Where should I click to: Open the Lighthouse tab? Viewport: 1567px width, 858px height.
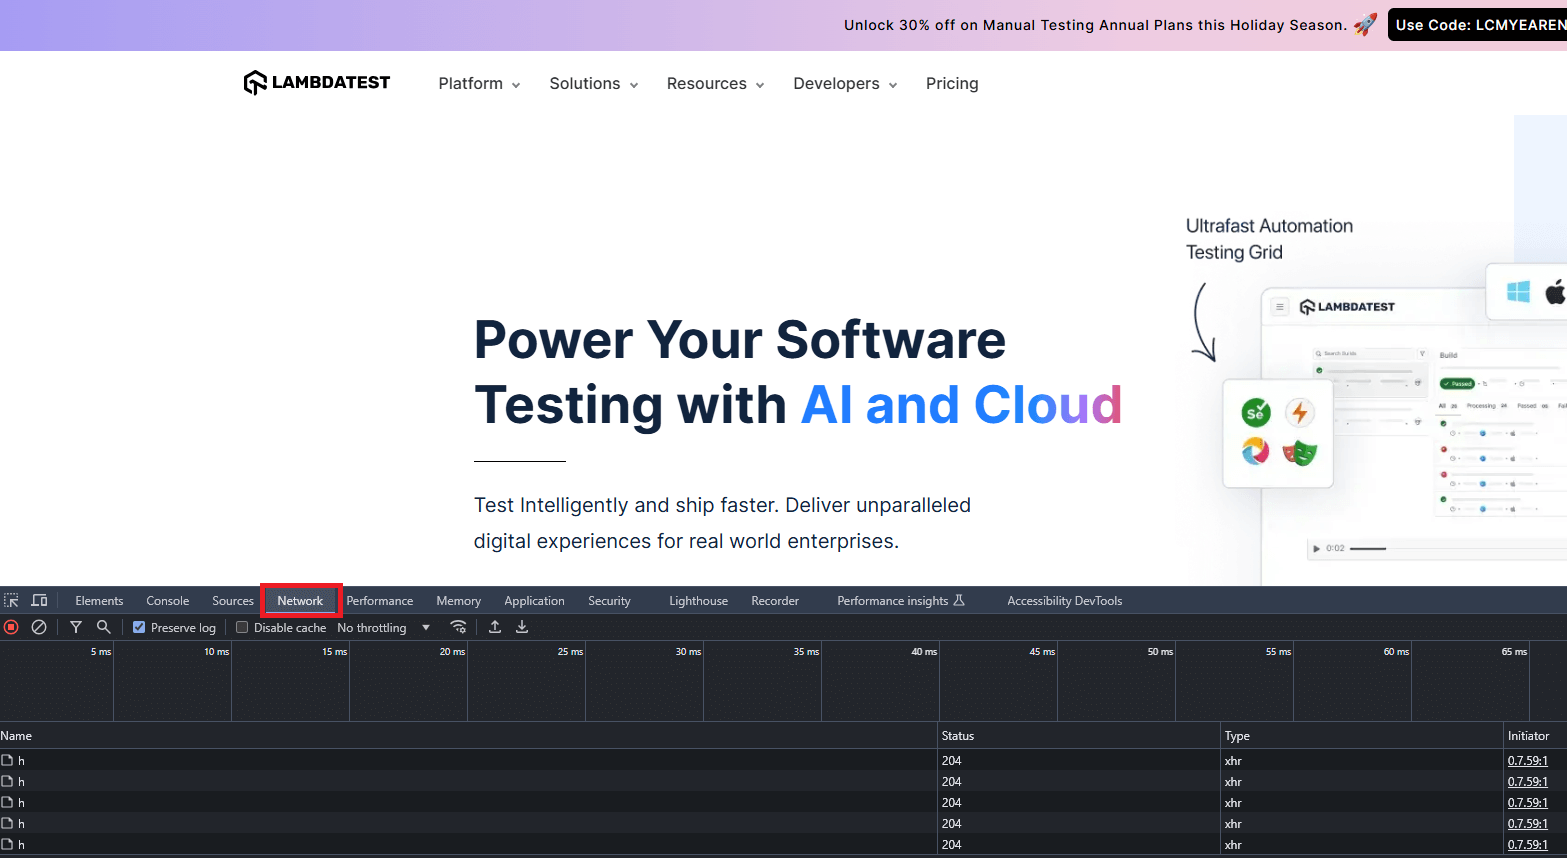click(x=699, y=601)
